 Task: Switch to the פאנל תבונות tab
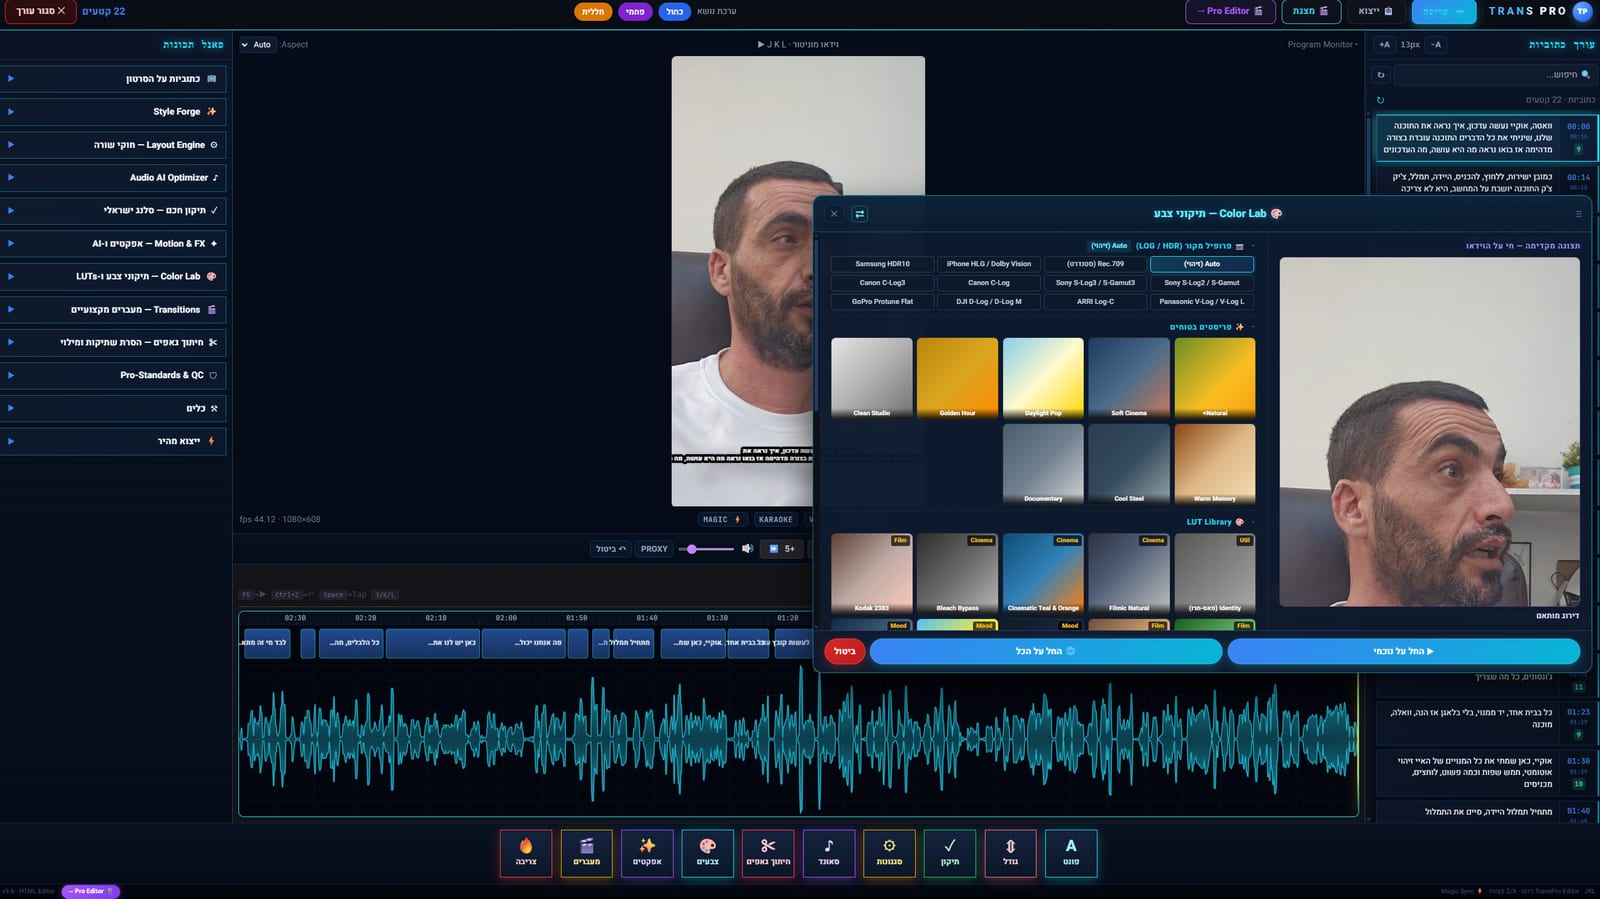(193, 45)
